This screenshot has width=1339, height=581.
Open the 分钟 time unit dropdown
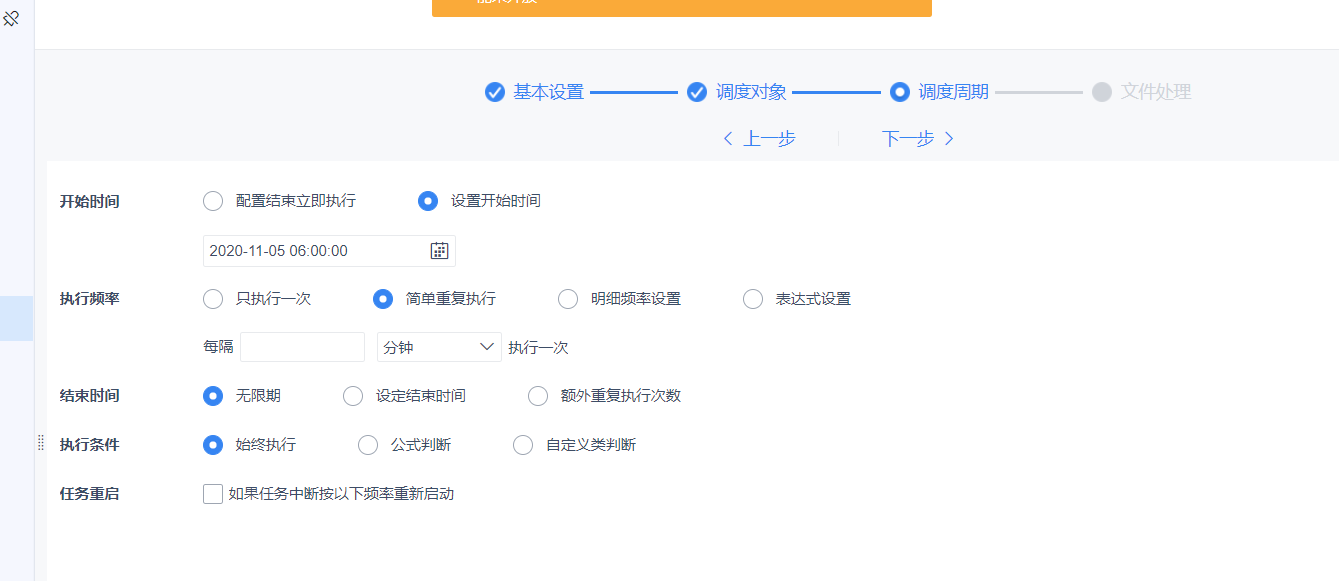[x=439, y=347]
